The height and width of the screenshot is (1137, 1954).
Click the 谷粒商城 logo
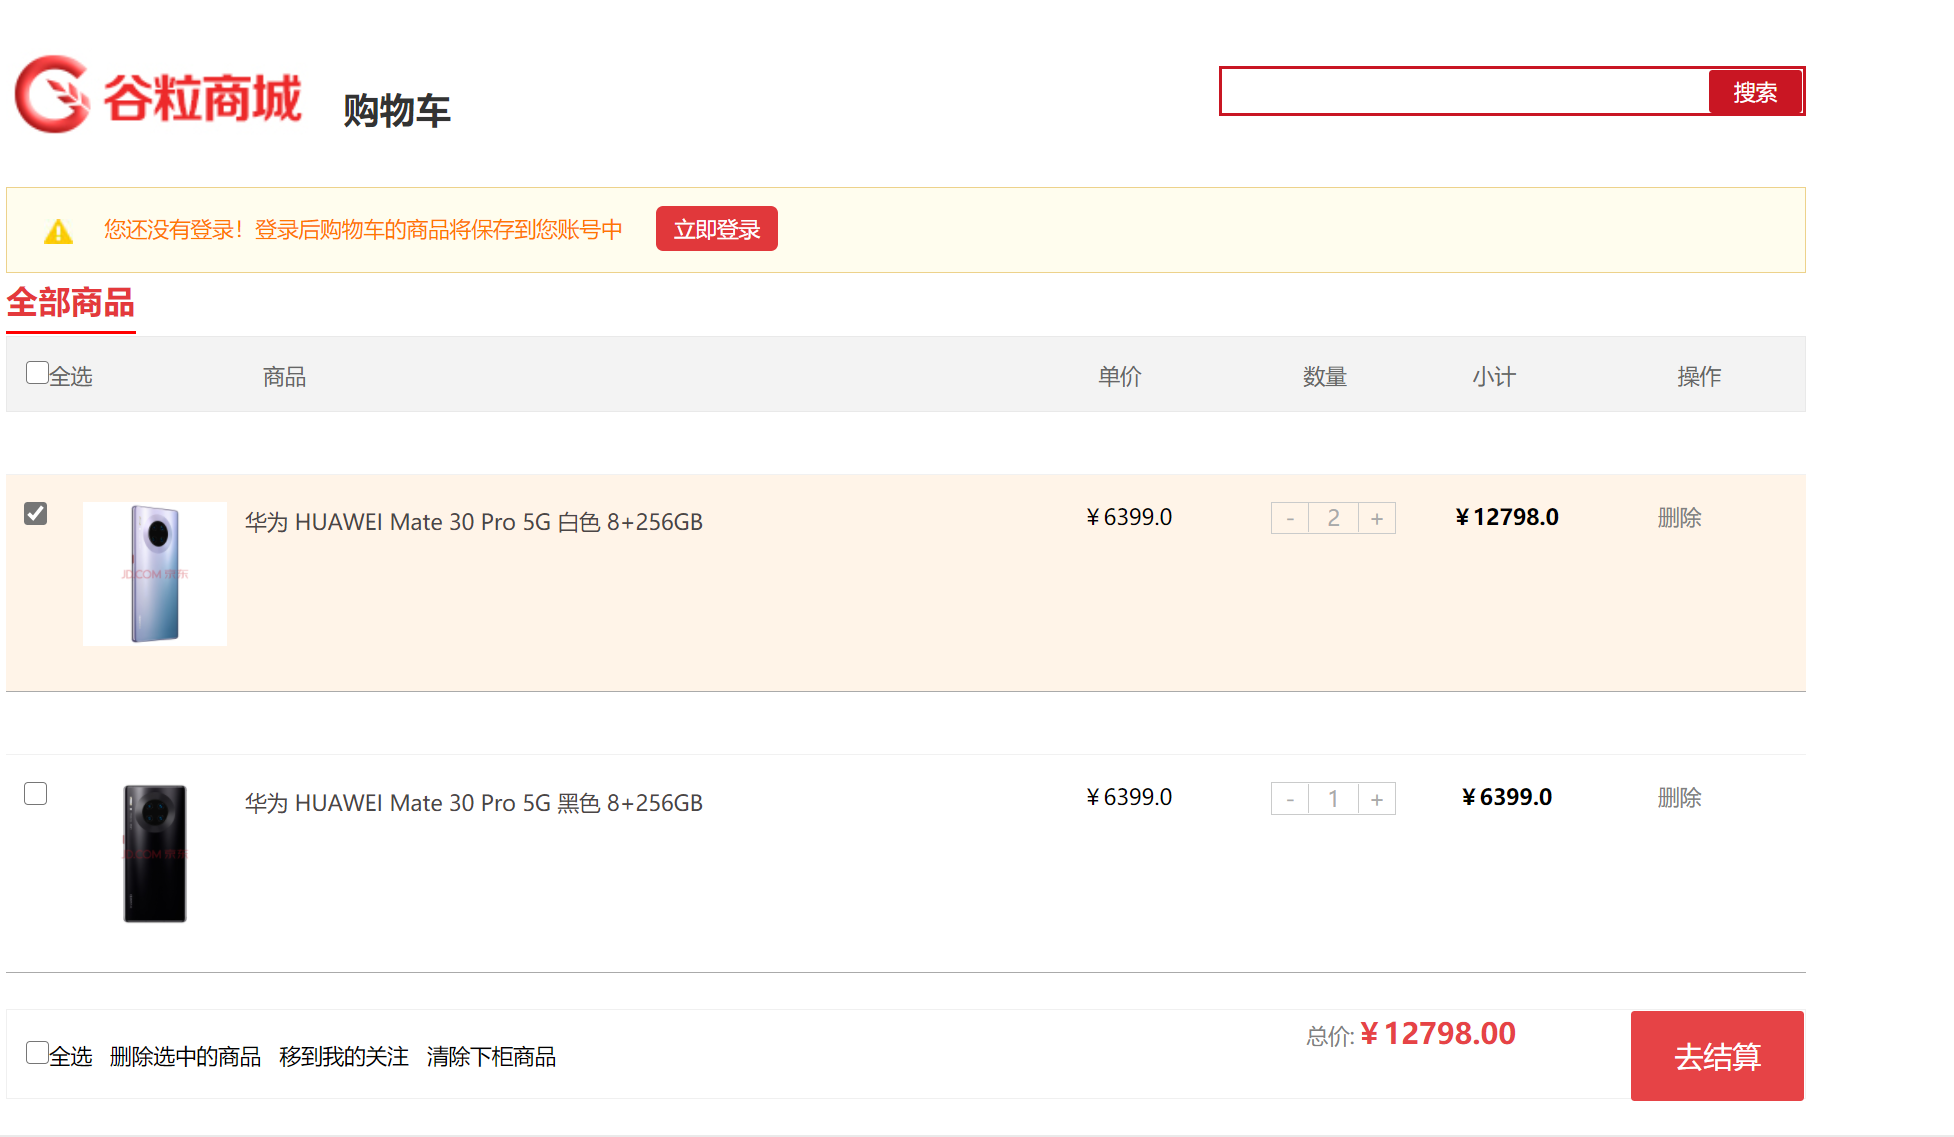point(158,95)
